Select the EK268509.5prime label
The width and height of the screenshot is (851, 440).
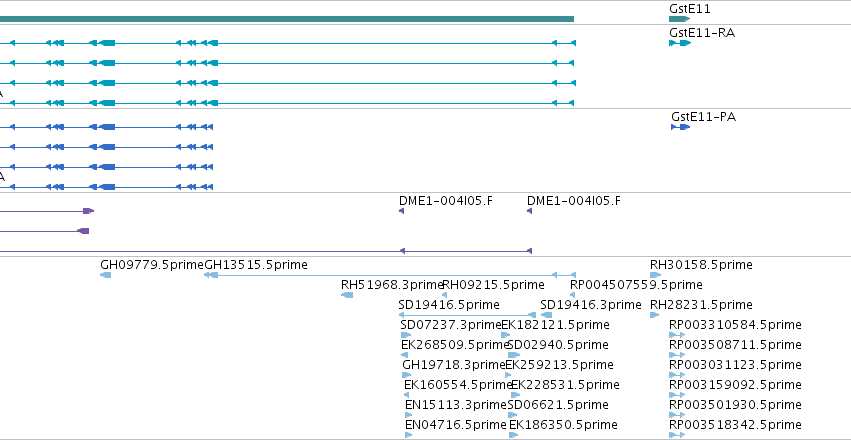point(455,345)
